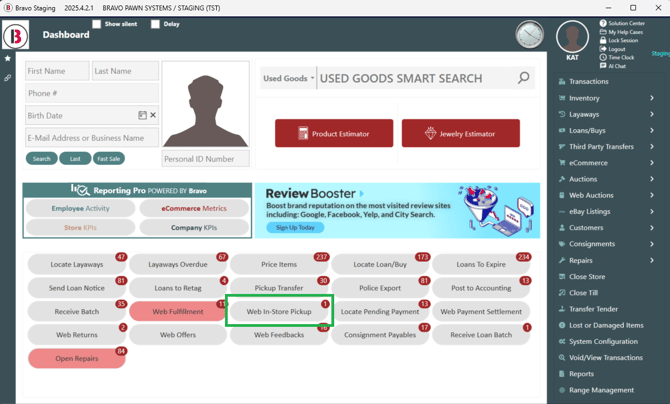Click the Fast Sale button
Image resolution: width=670 pixels, height=404 pixels.
coord(109,159)
